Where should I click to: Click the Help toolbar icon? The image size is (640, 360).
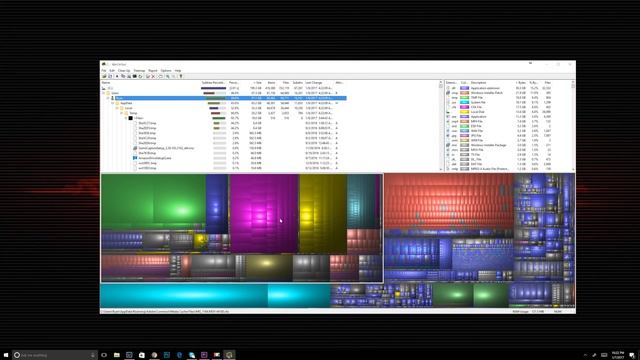(x=181, y=76)
